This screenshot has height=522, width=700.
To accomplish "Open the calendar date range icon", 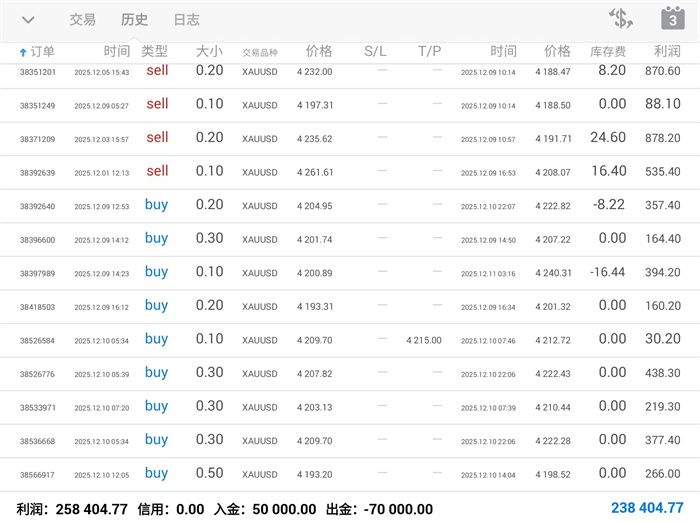I will 673,18.
